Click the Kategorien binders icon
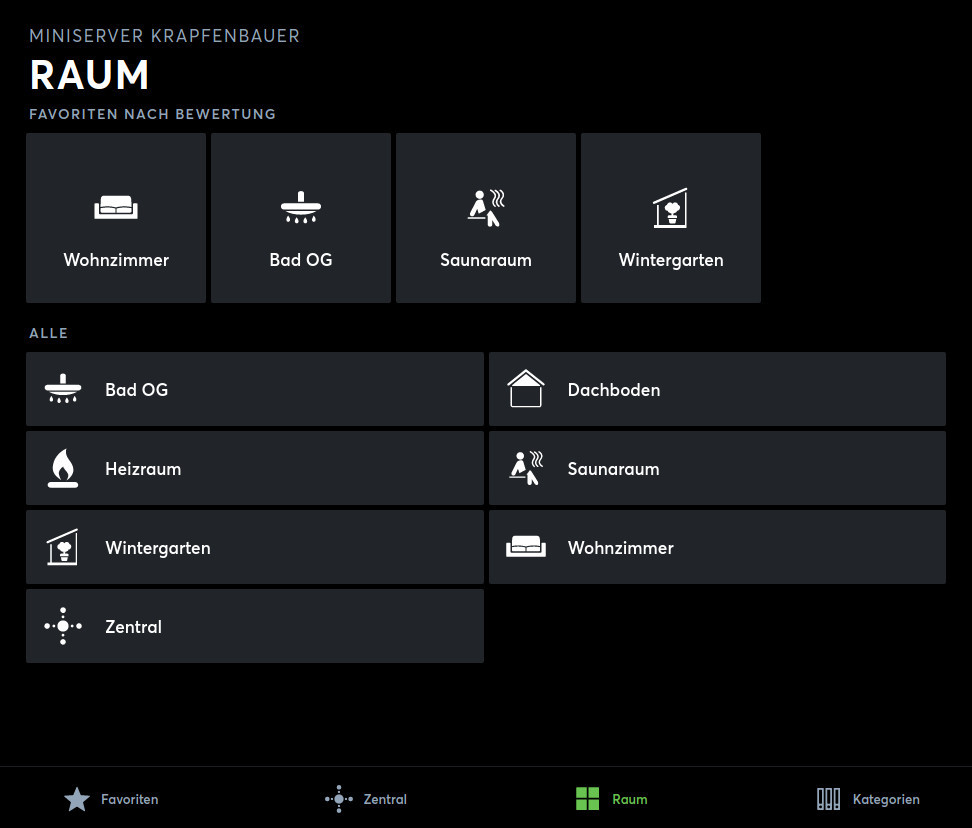Viewport: 972px width, 828px height. [x=828, y=799]
